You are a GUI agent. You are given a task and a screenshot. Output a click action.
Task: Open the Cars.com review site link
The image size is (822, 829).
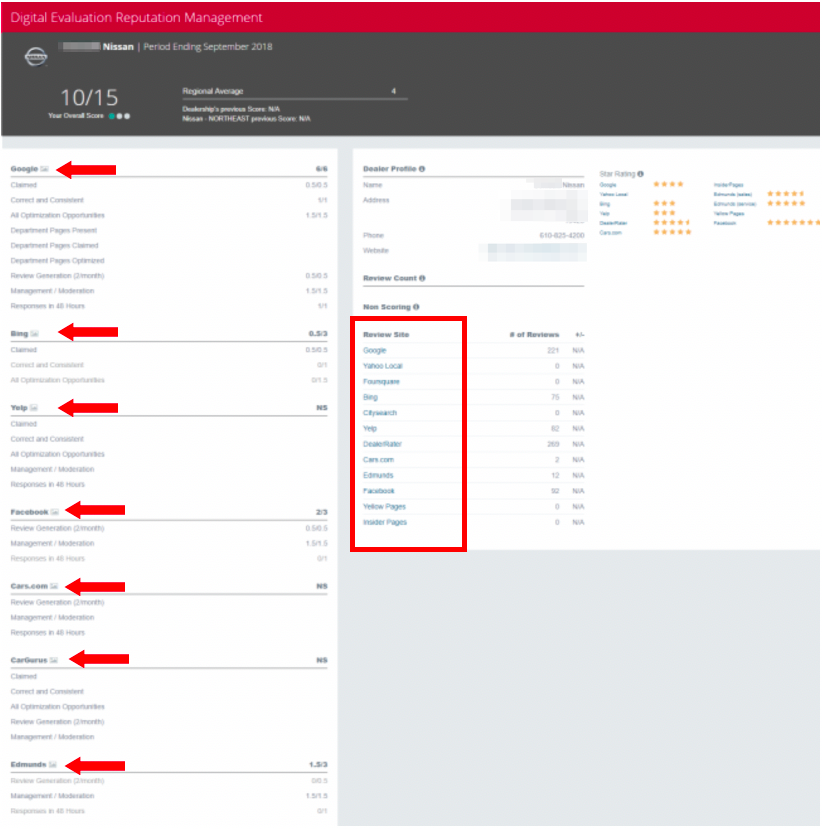click(378, 459)
